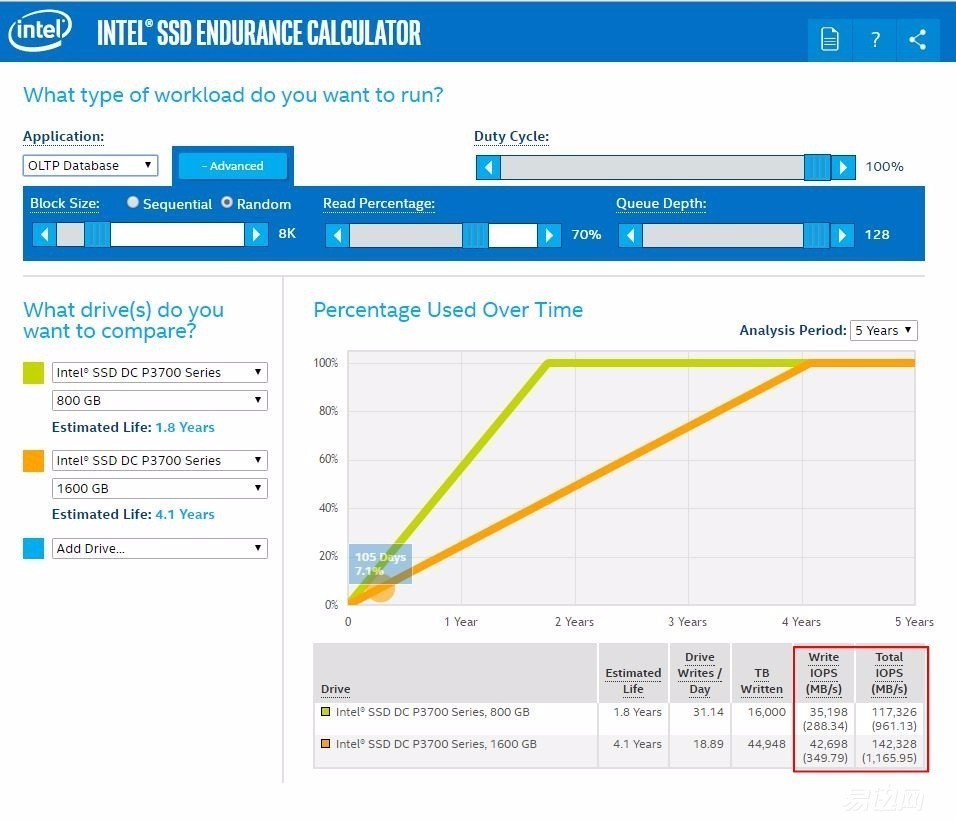Click the share icon in header
The width and height of the screenshot is (956, 822).
click(917, 40)
